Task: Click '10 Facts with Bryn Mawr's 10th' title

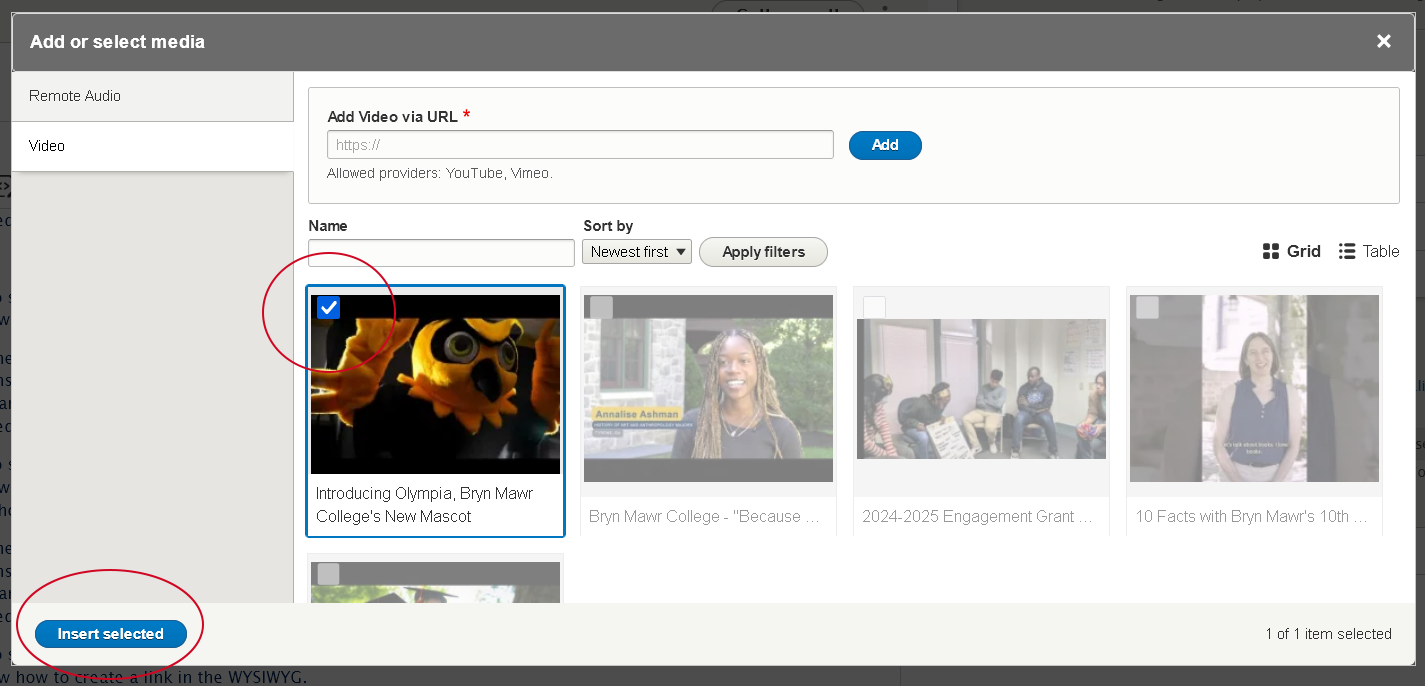Action: click(x=1251, y=517)
